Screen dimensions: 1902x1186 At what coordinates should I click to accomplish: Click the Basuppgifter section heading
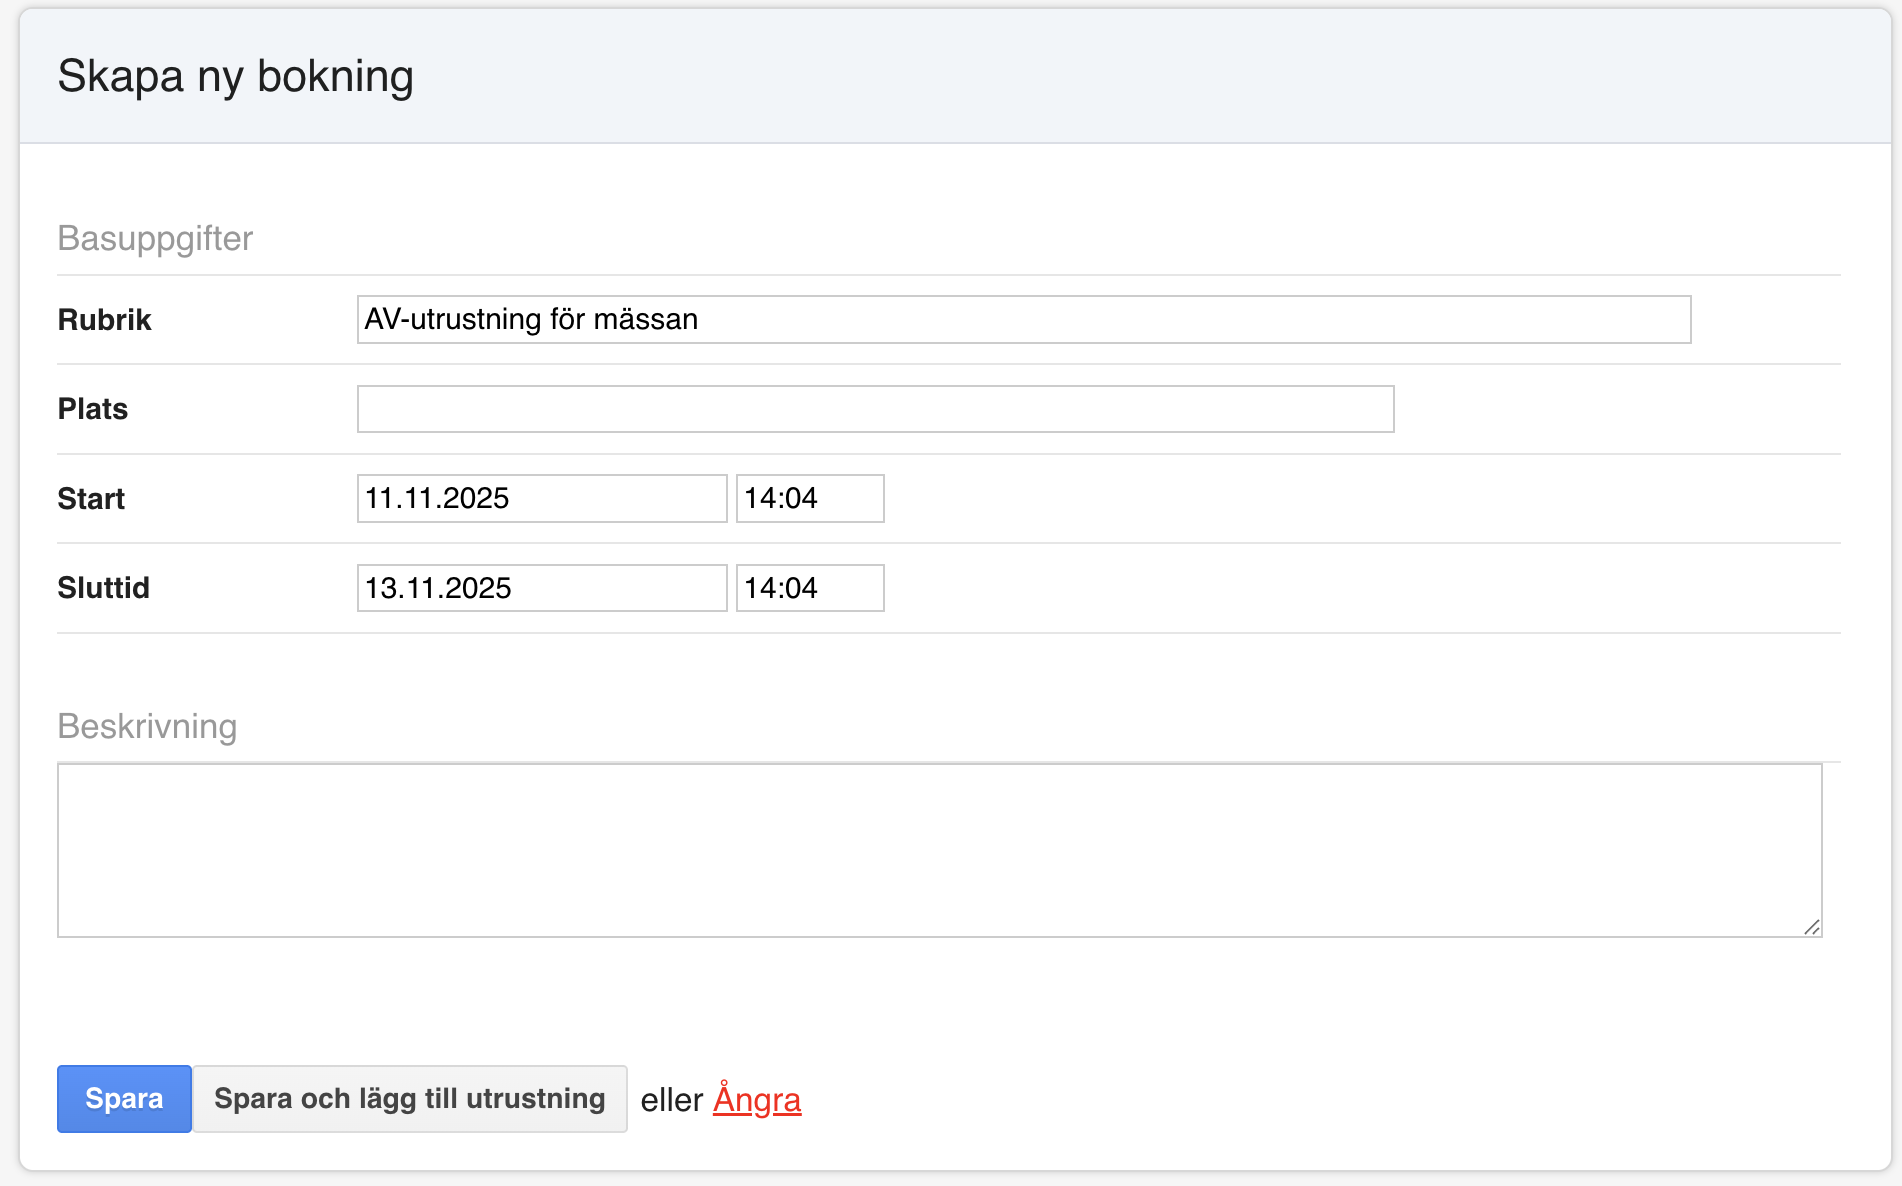pos(155,239)
